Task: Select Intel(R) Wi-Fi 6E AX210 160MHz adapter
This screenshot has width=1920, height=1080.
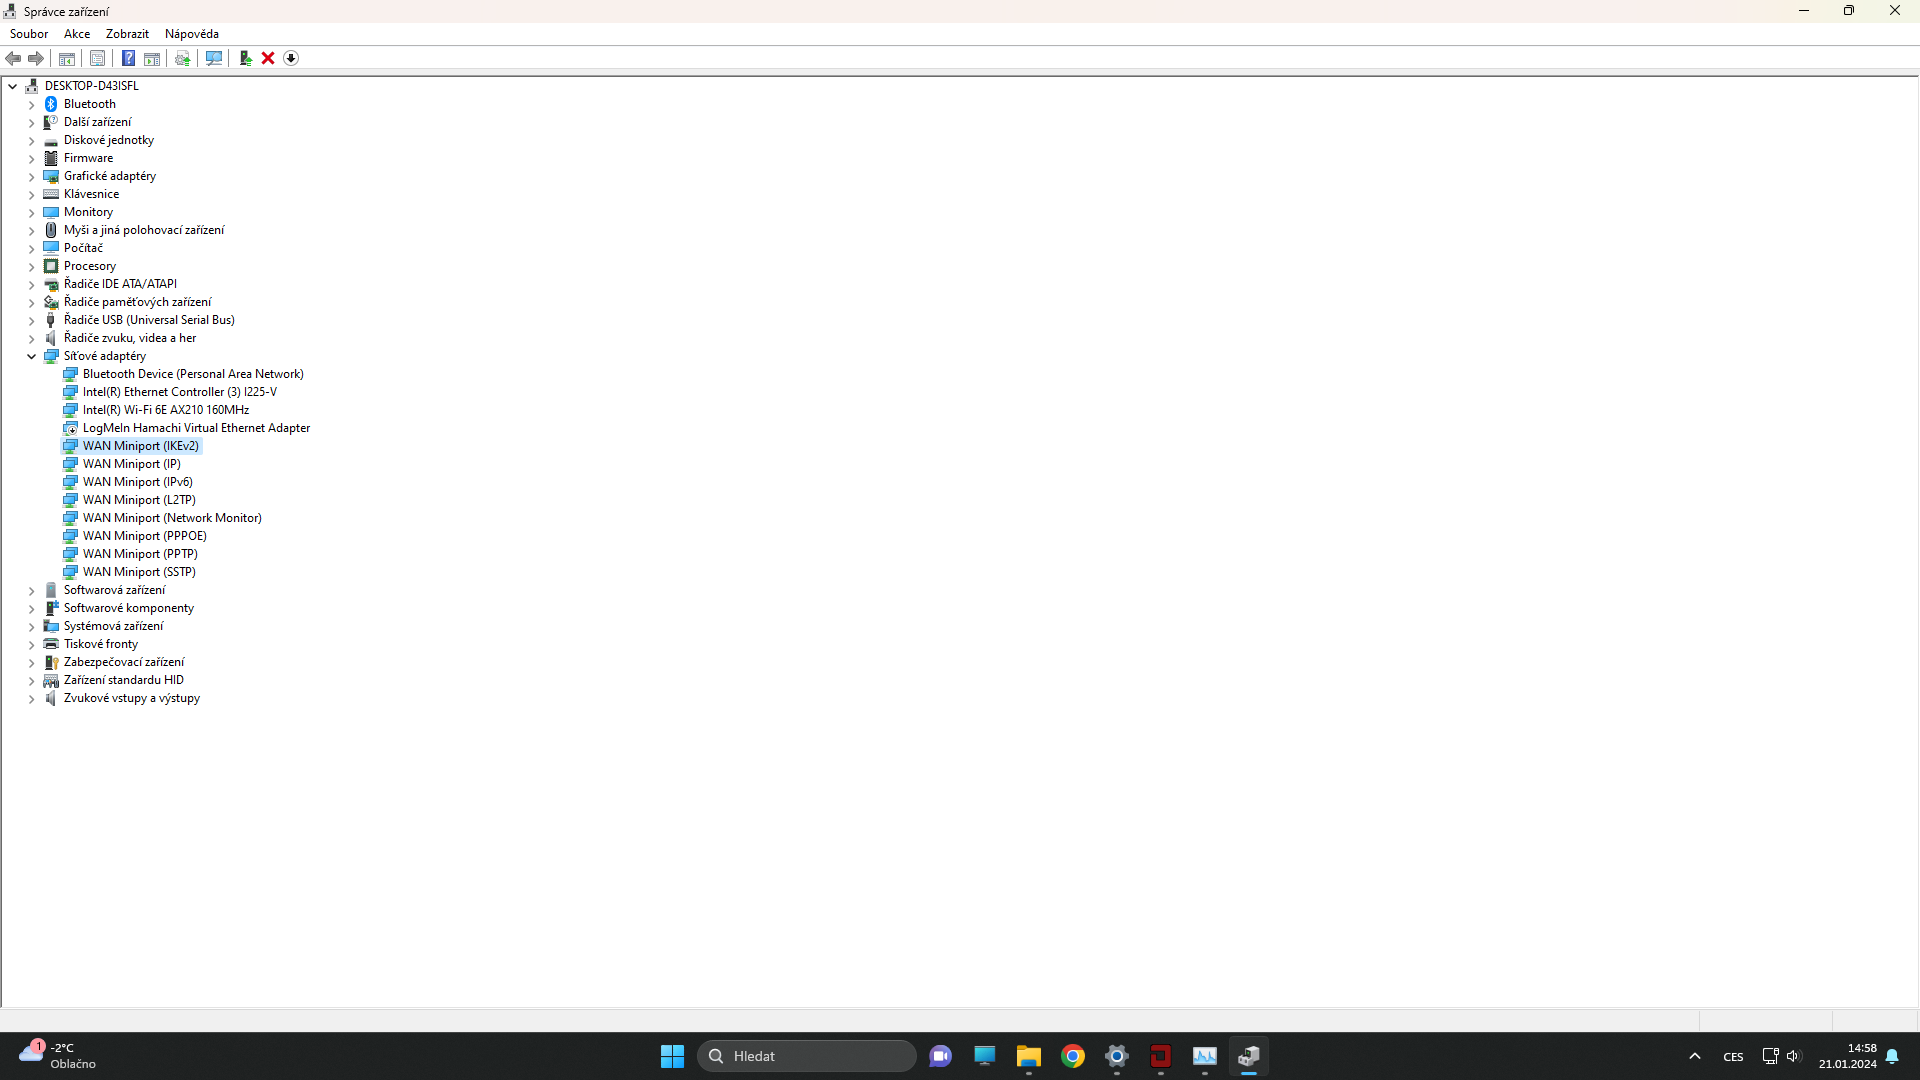Action: pos(166,410)
